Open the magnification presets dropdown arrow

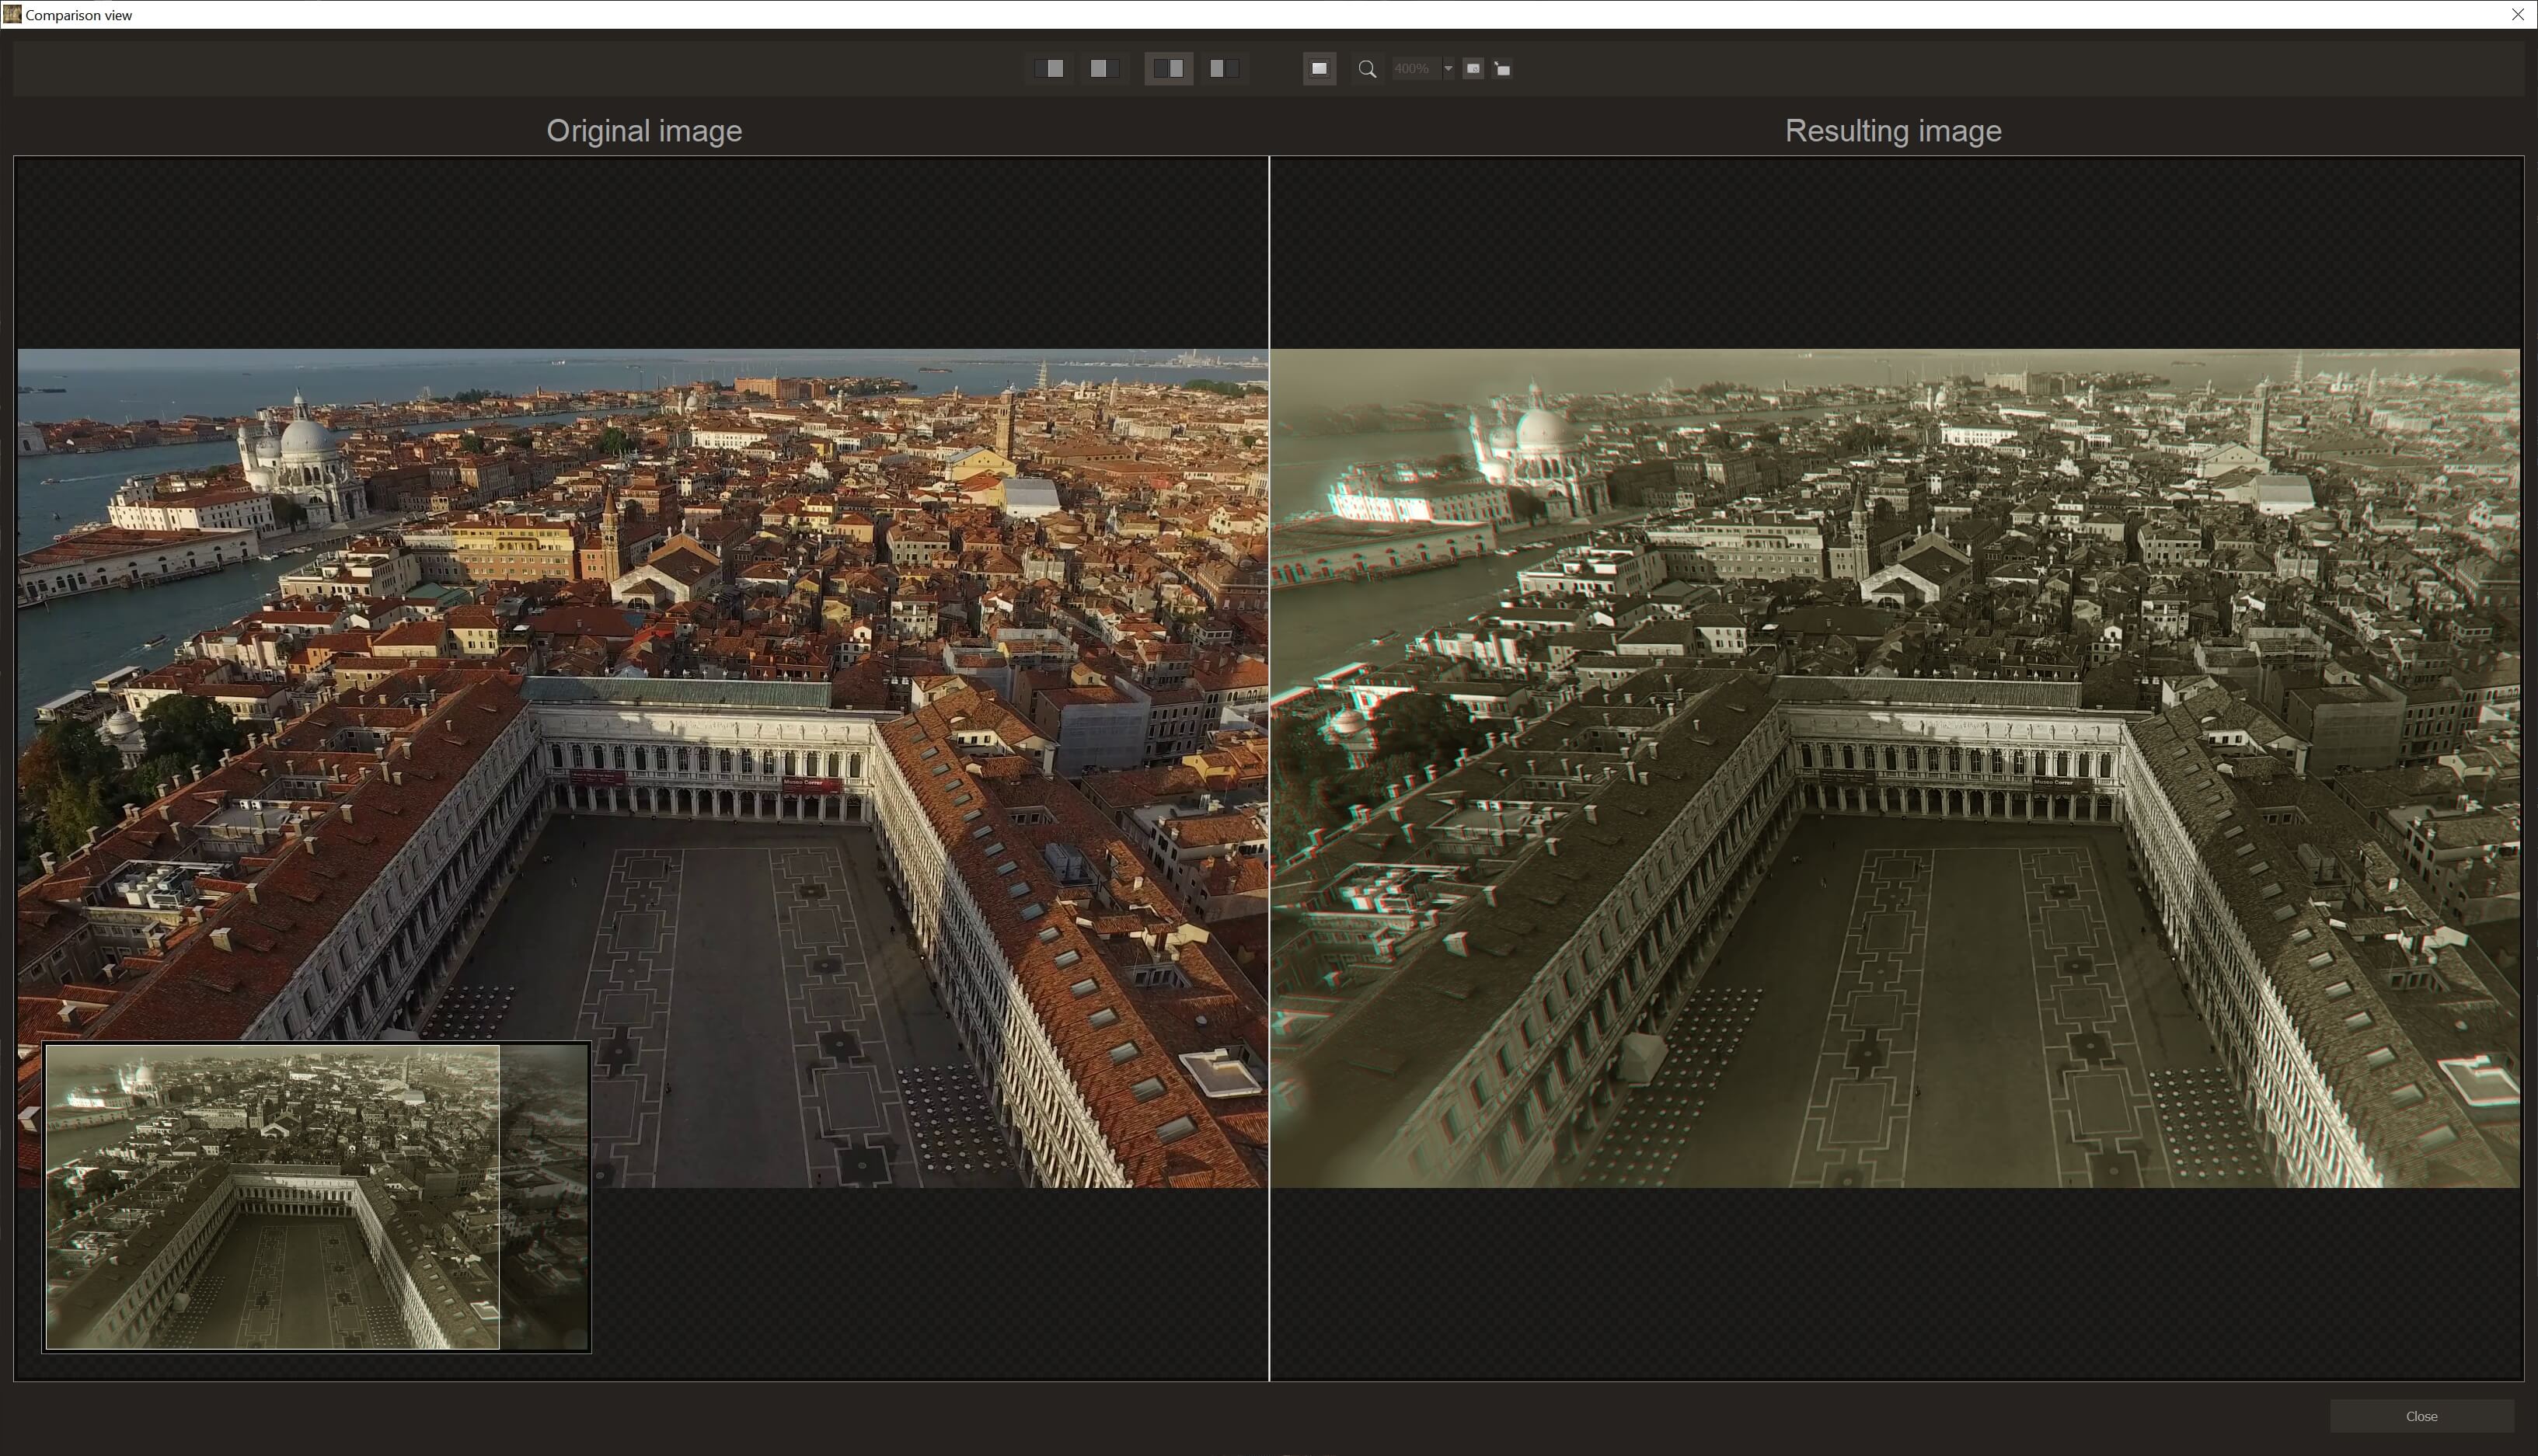coord(1447,68)
